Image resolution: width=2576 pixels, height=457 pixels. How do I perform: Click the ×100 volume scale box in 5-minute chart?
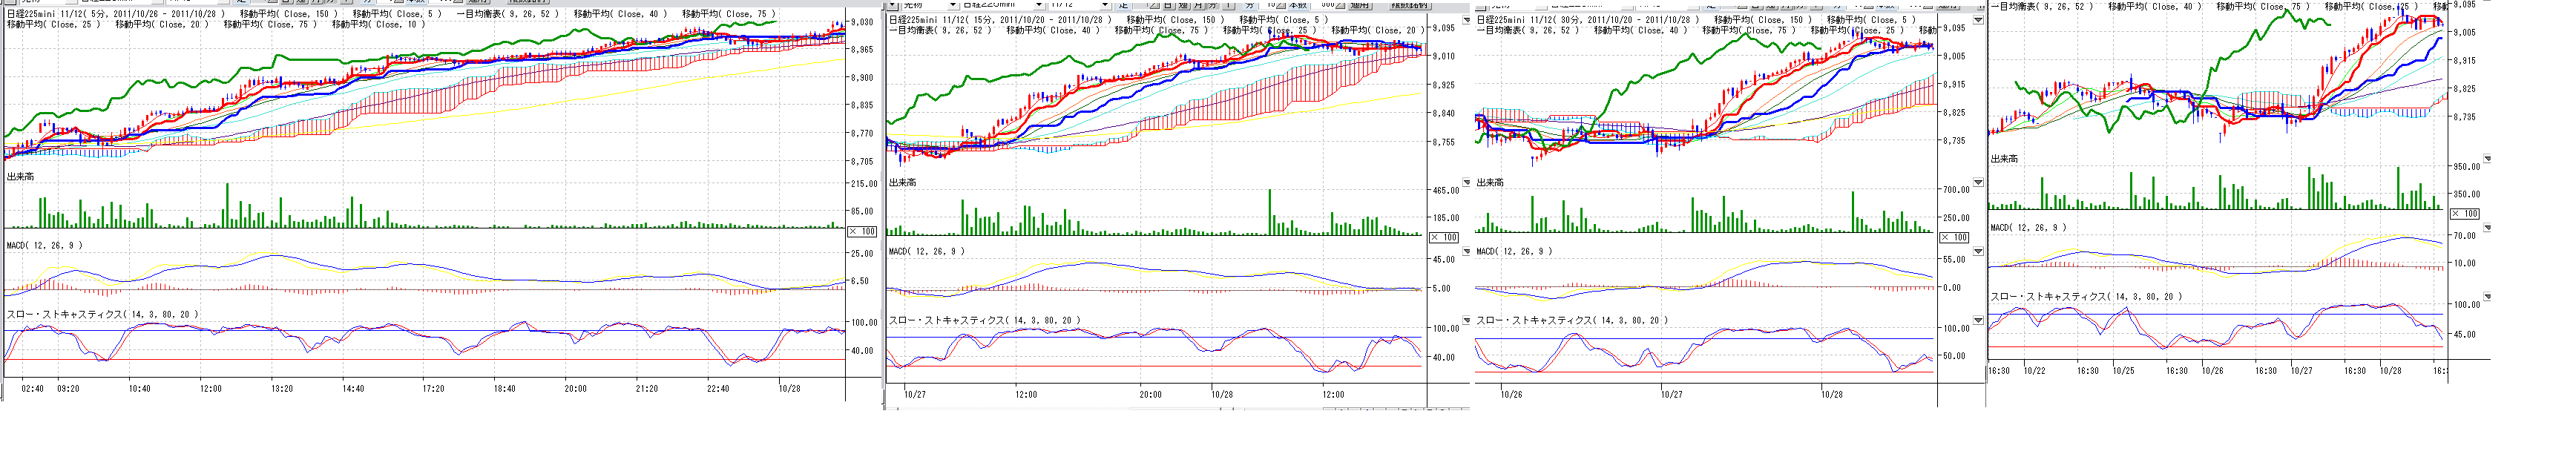click(862, 231)
